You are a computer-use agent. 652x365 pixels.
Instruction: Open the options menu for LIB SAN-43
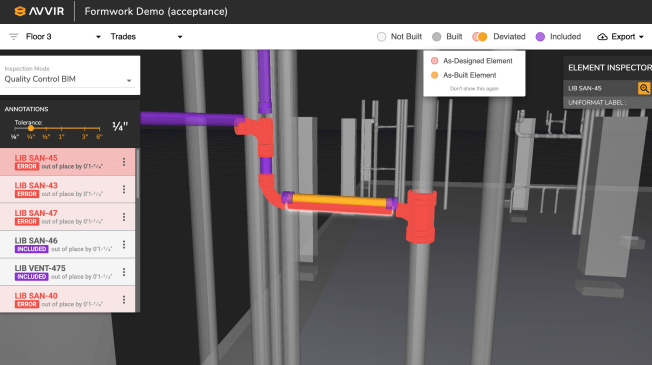coord(124,189)
